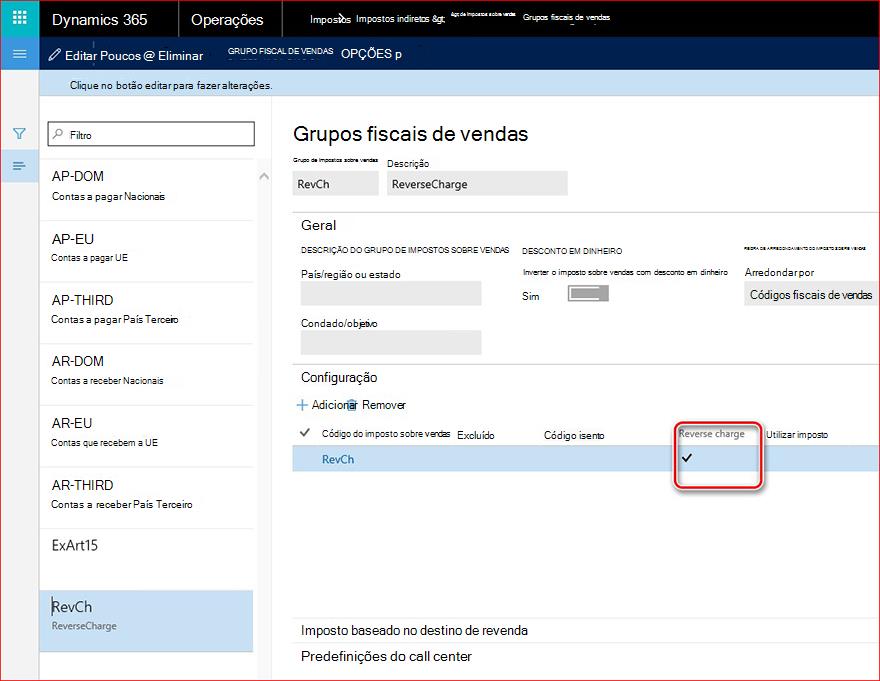This screenshot has height=681, width=880.
Task: Expand Predefinições do call center section
Action: tap(386, 656)
